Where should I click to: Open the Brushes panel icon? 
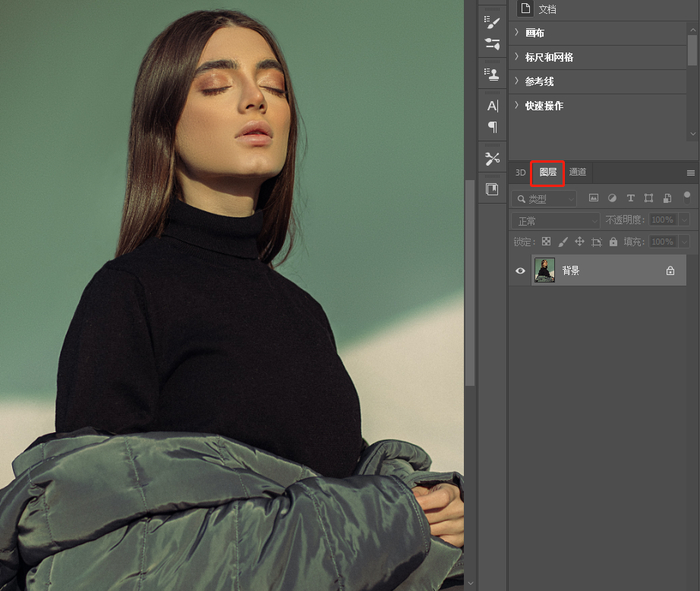[x=492, y=22]
